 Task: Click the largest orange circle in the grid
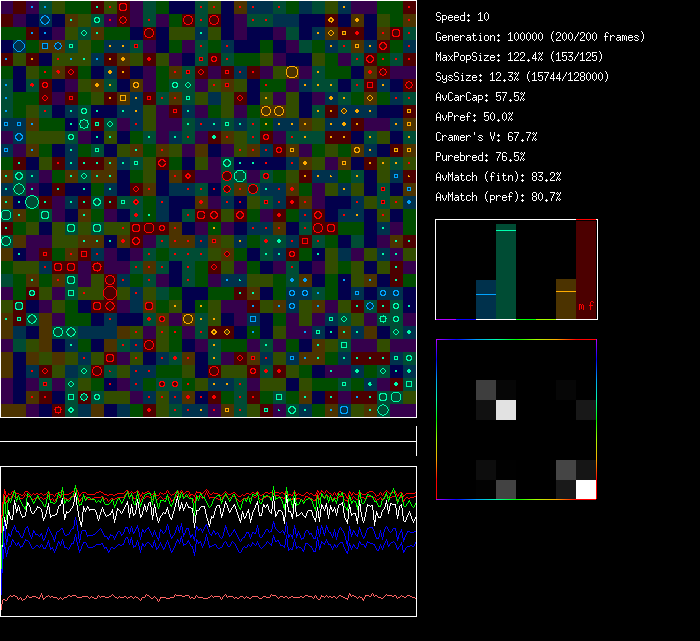[292, 72]
